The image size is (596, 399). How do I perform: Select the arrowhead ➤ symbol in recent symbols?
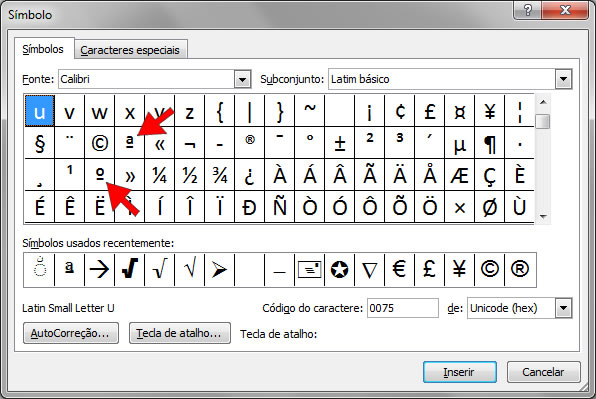point(220,269)
